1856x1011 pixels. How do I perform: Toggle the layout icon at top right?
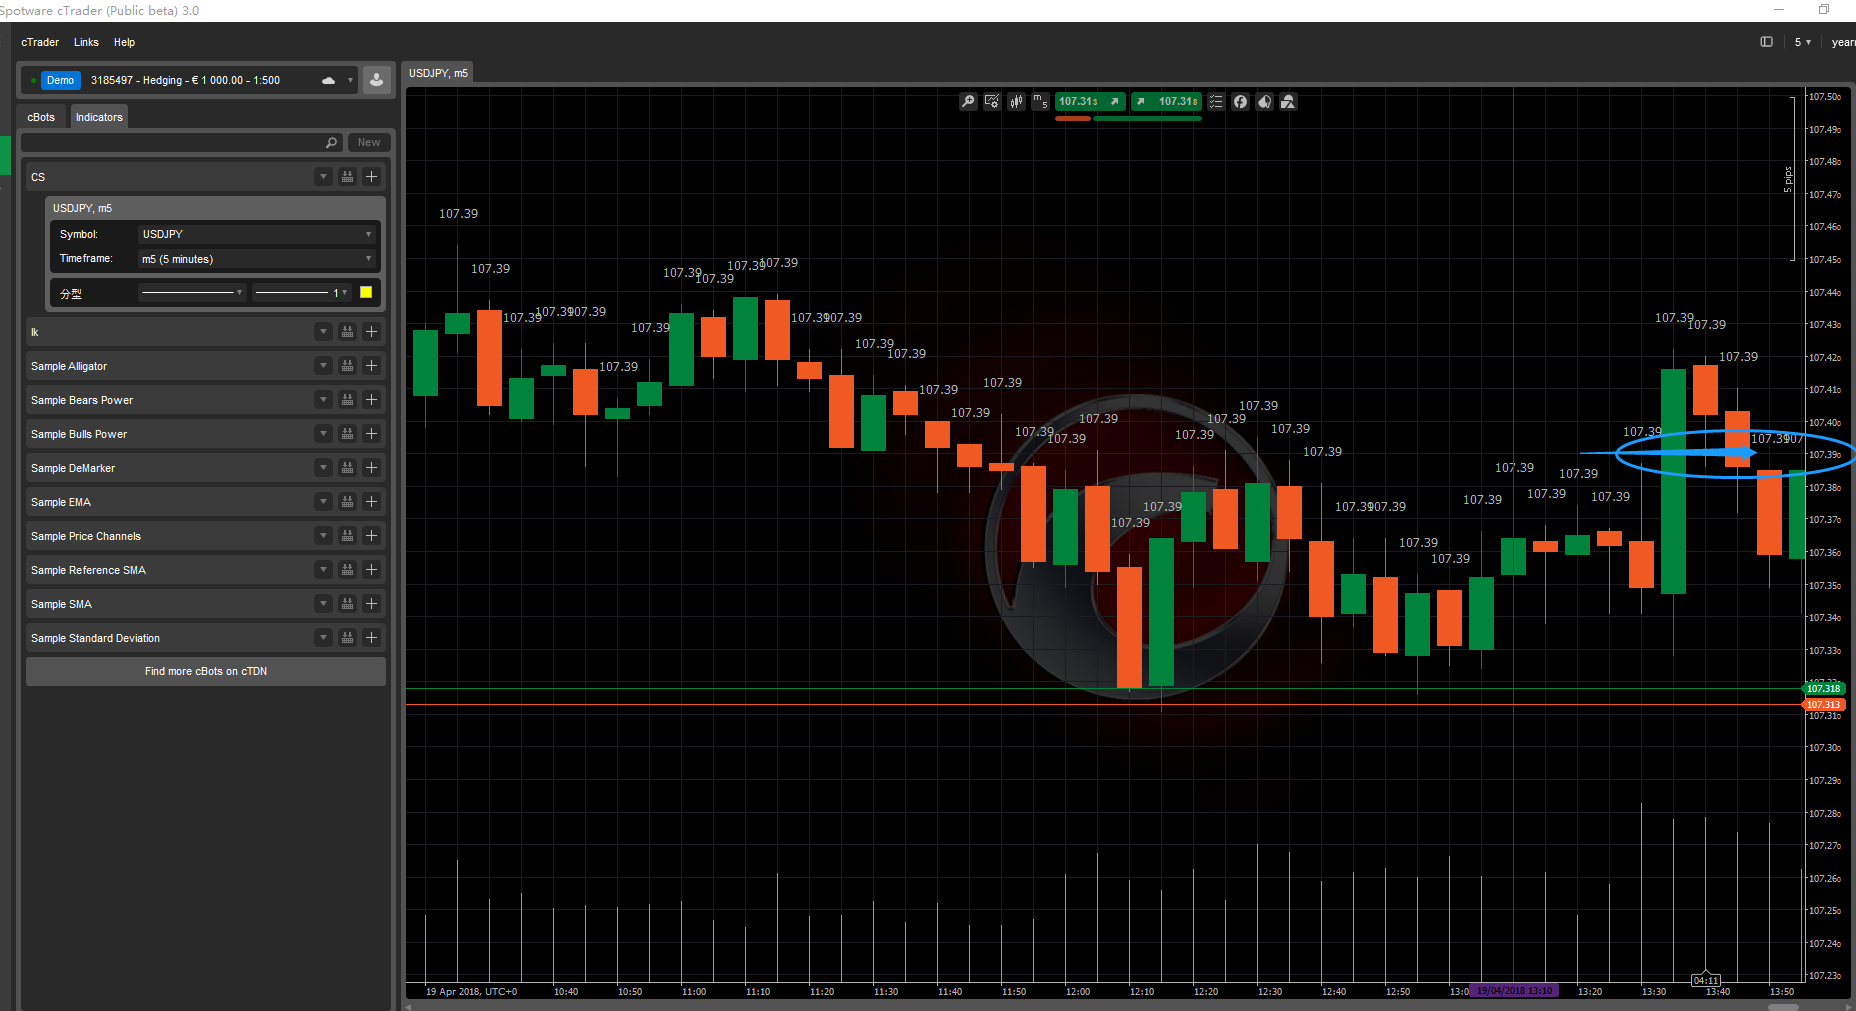pyautogui.click(x=1766, y=42)
